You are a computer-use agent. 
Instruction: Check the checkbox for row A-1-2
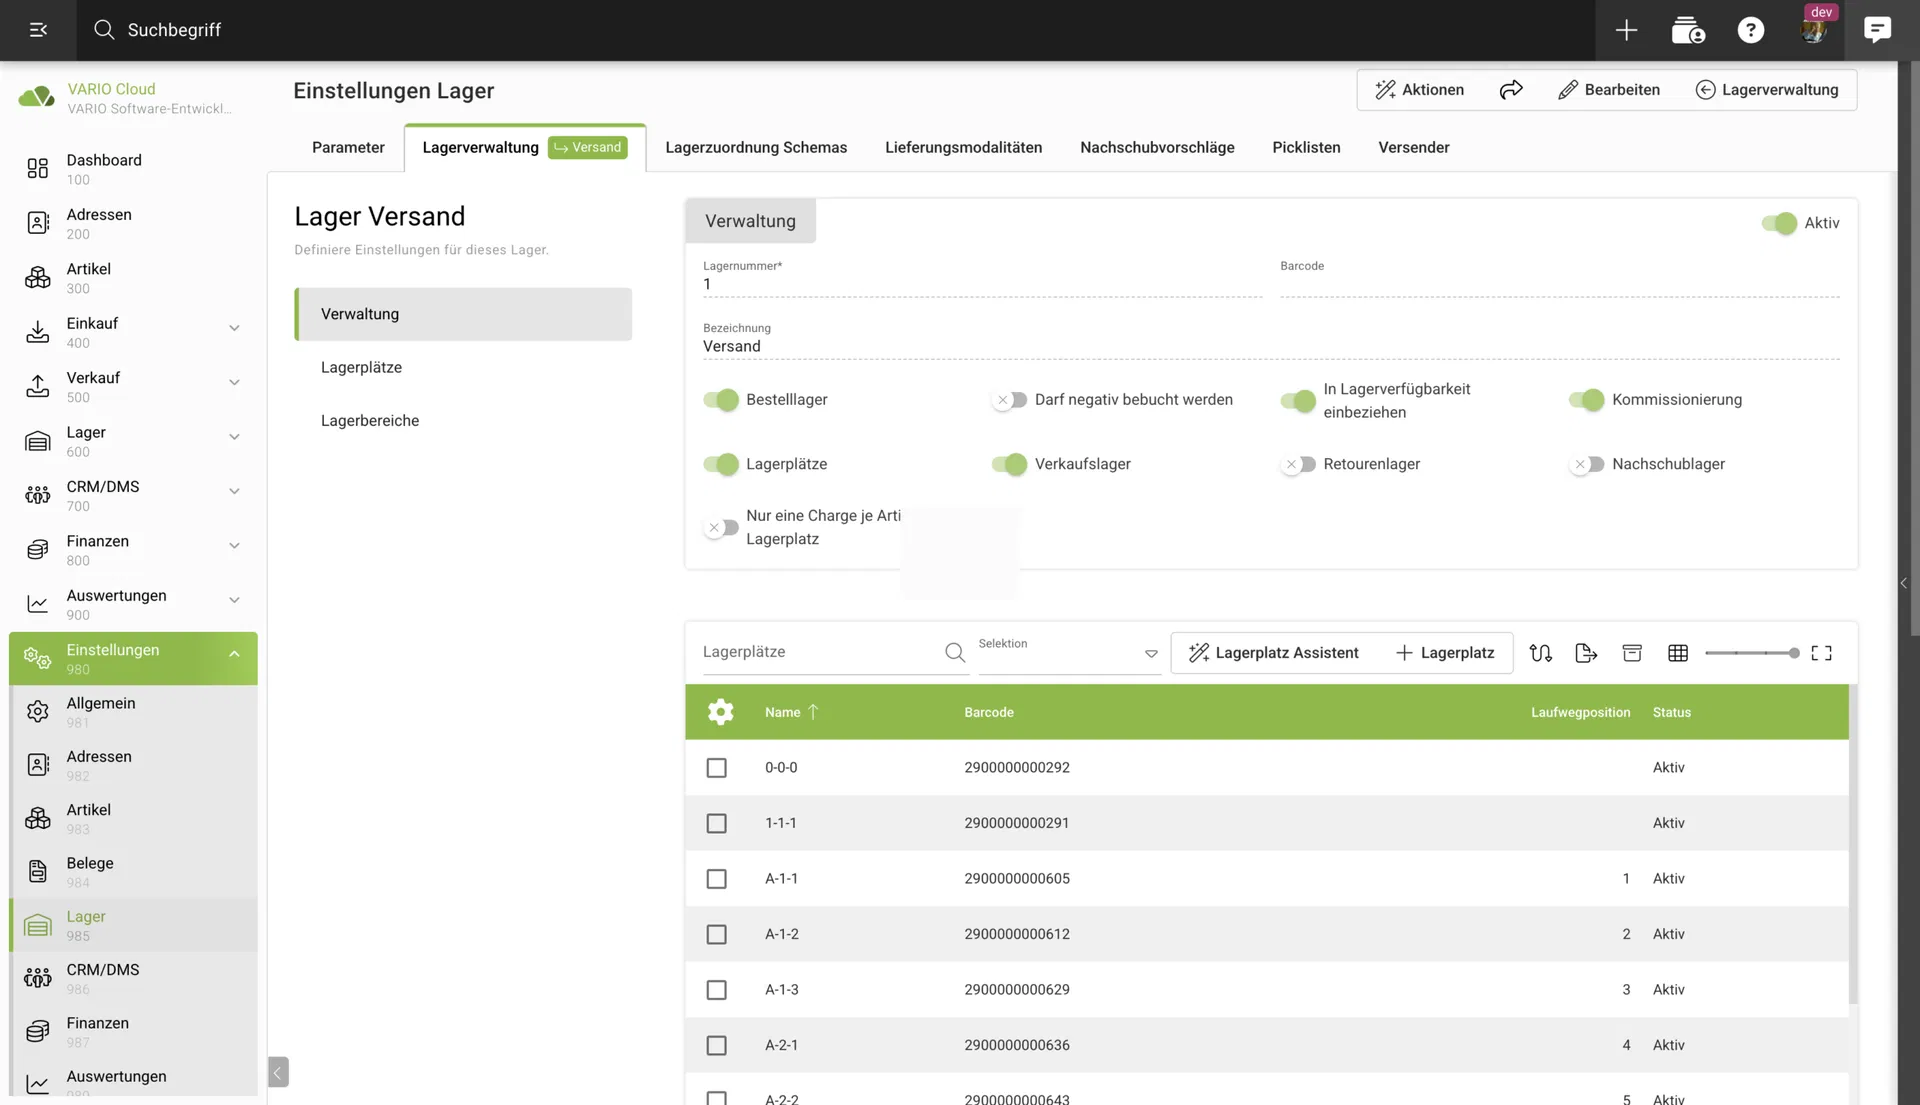tap(717, 934)
